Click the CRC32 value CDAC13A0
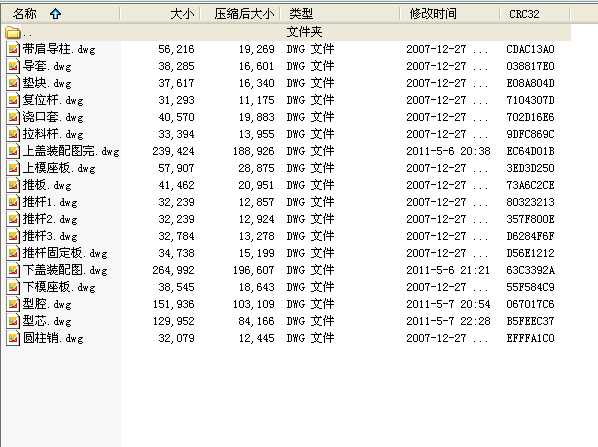Screen dimensions: 598x447 click(530, 50)
